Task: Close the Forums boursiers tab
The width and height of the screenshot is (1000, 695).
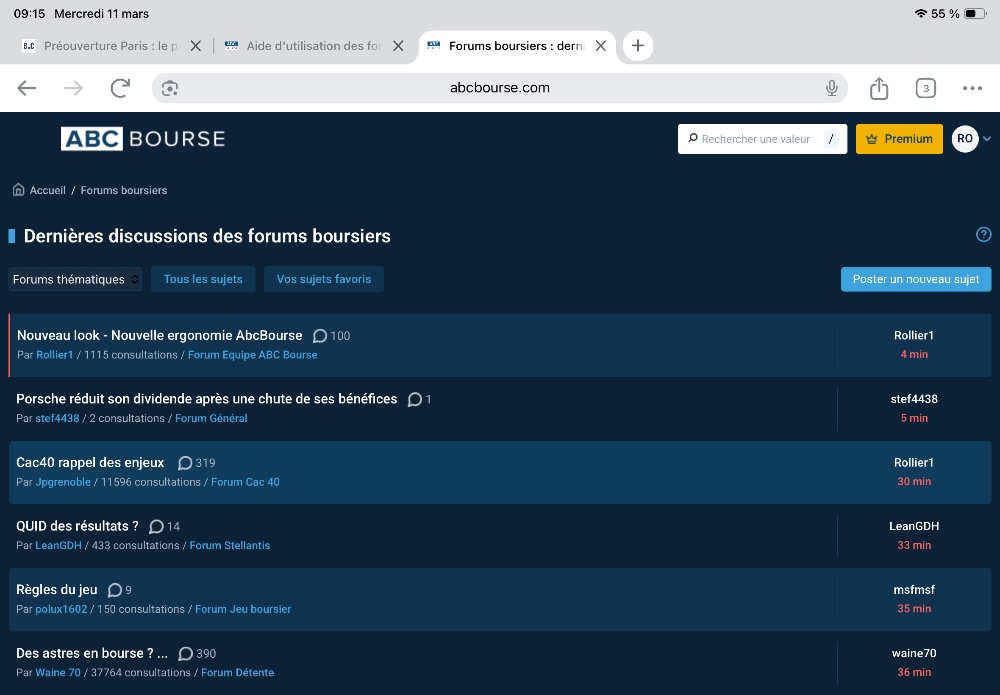Action: point(601,46)
